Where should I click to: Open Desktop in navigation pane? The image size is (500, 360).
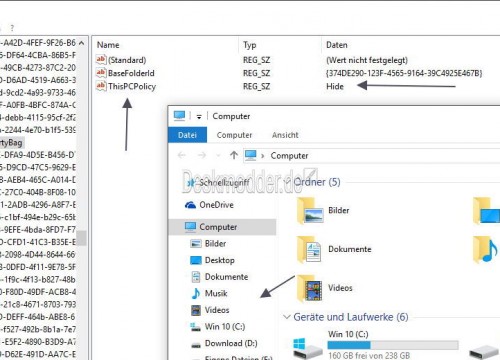(220, 260)
